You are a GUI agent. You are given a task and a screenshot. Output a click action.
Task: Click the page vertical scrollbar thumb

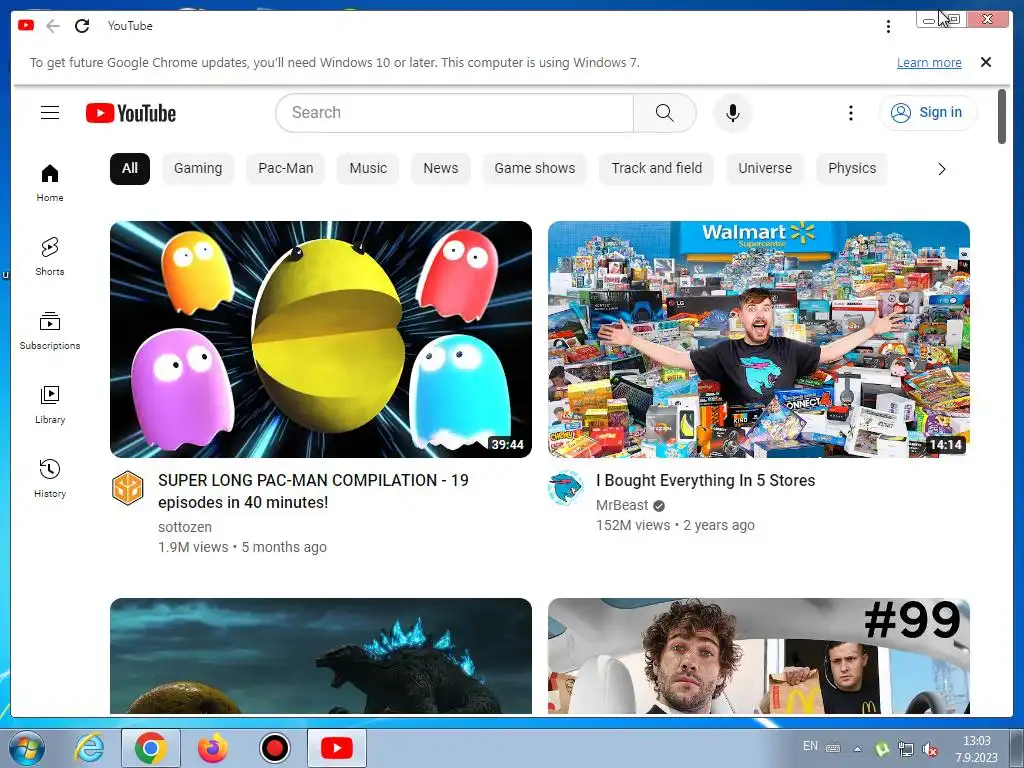(x=1002, y=116)
